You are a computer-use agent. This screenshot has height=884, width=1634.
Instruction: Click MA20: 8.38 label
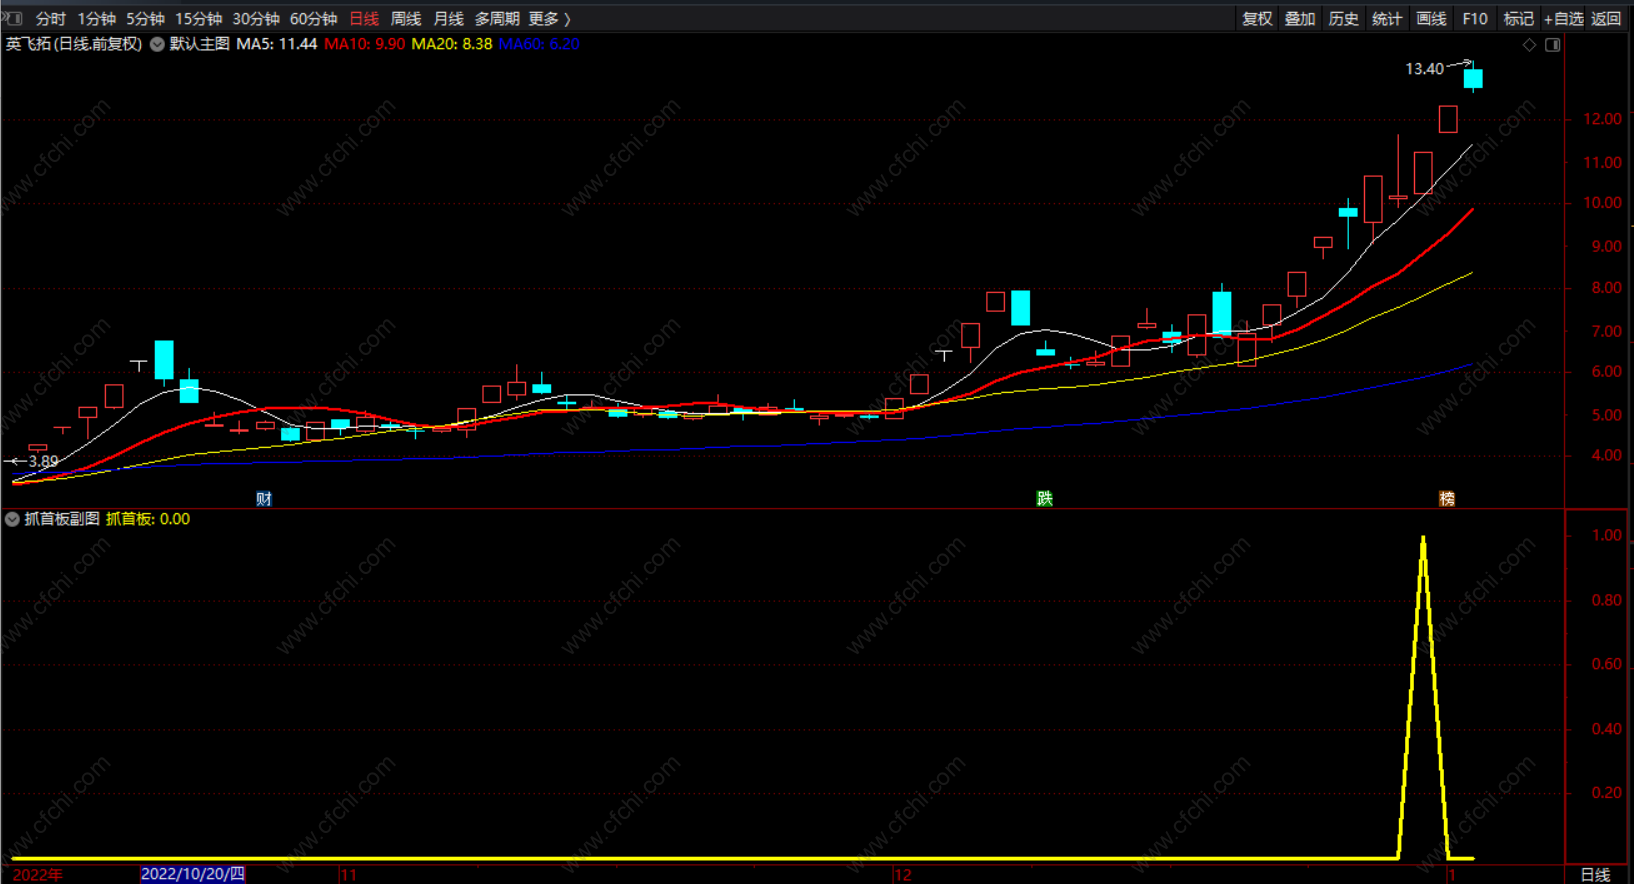point(452,44)
